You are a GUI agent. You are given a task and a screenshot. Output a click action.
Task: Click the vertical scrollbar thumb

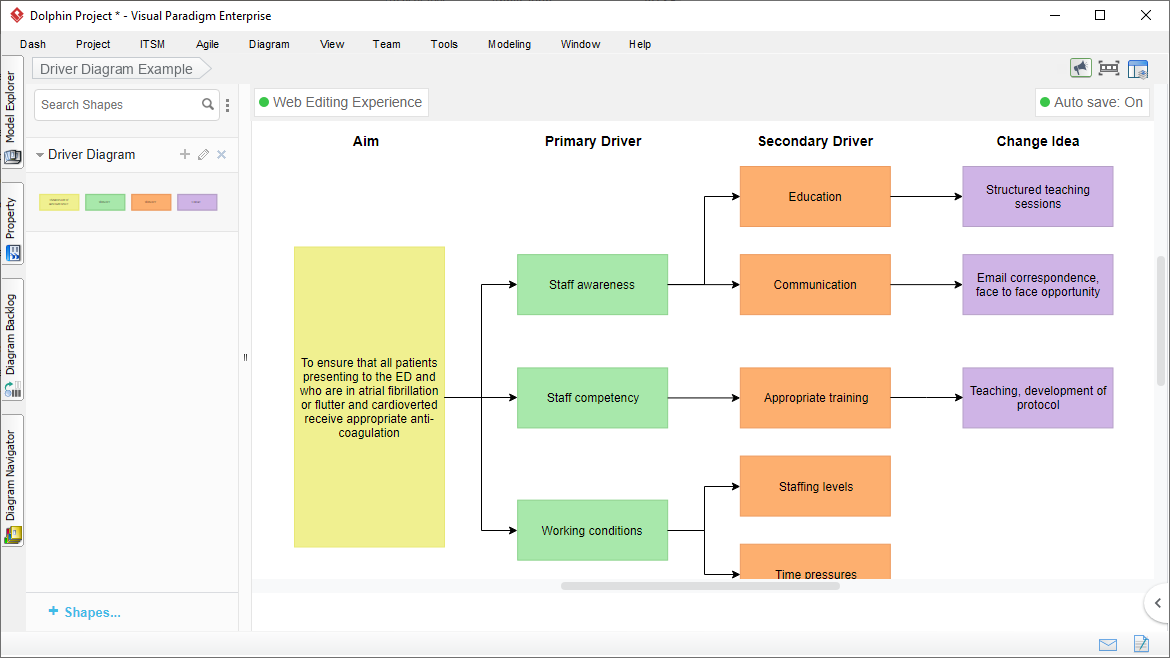(1160, 321)
